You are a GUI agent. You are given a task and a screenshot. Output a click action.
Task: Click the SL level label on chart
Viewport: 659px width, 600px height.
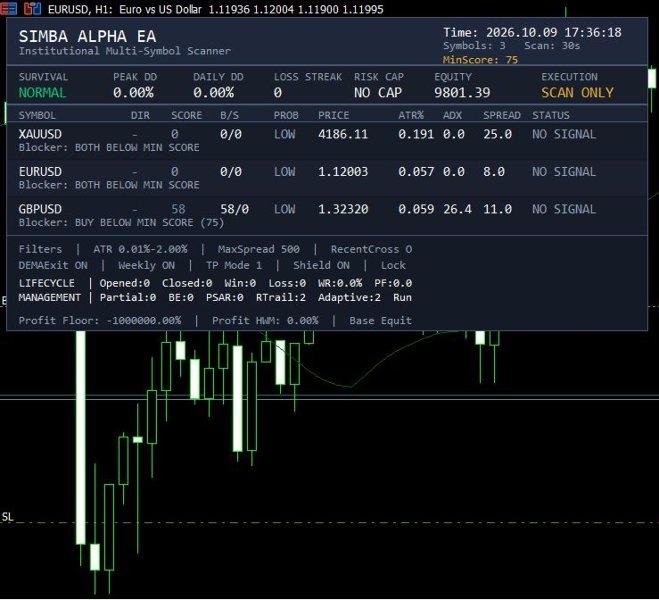[8, 517]
